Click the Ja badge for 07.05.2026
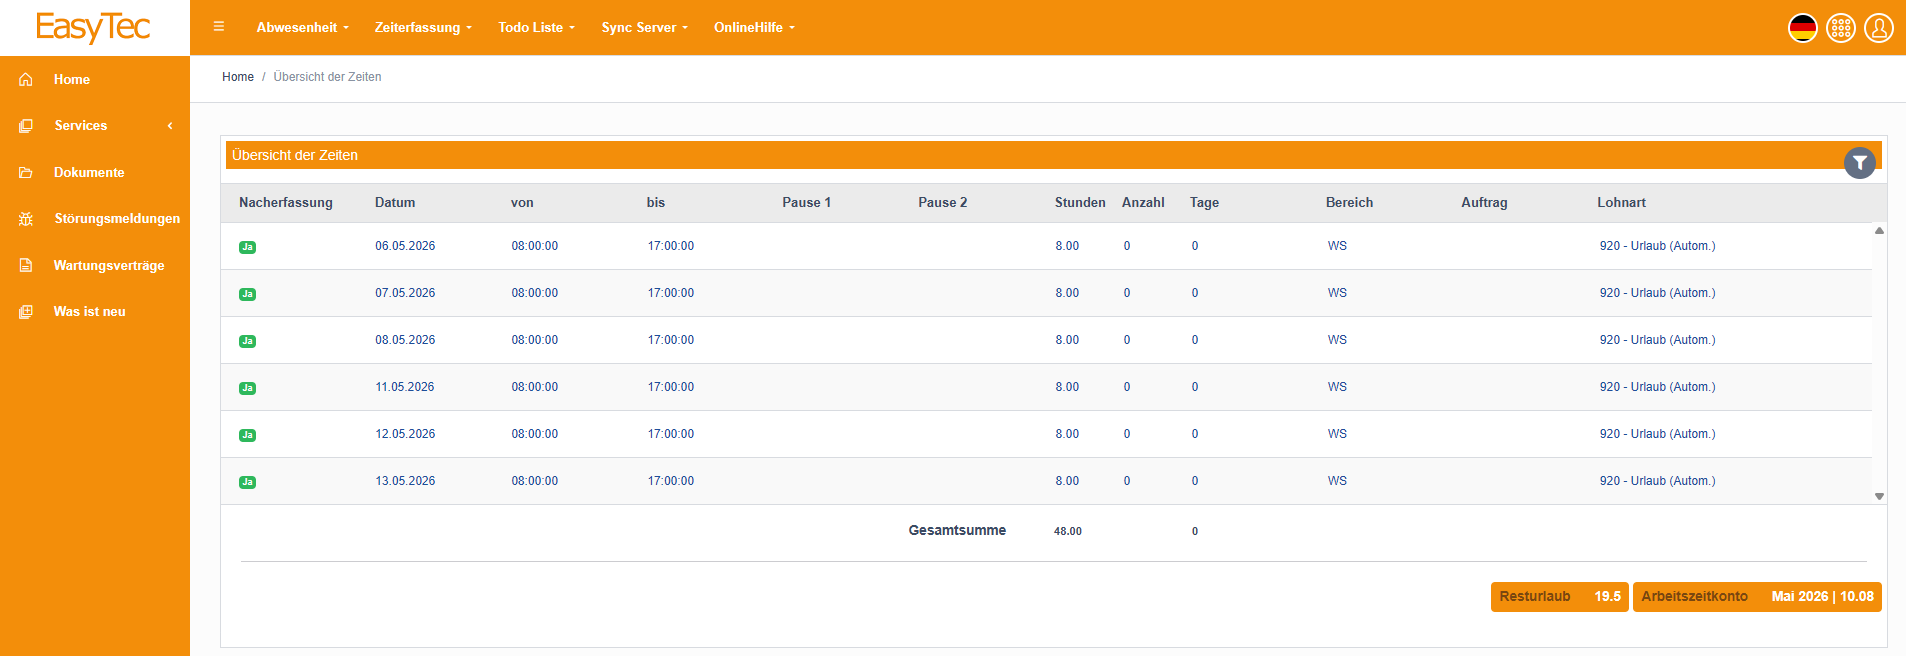Viewport: 1906px width, 656px height. [x=247, y=294]
